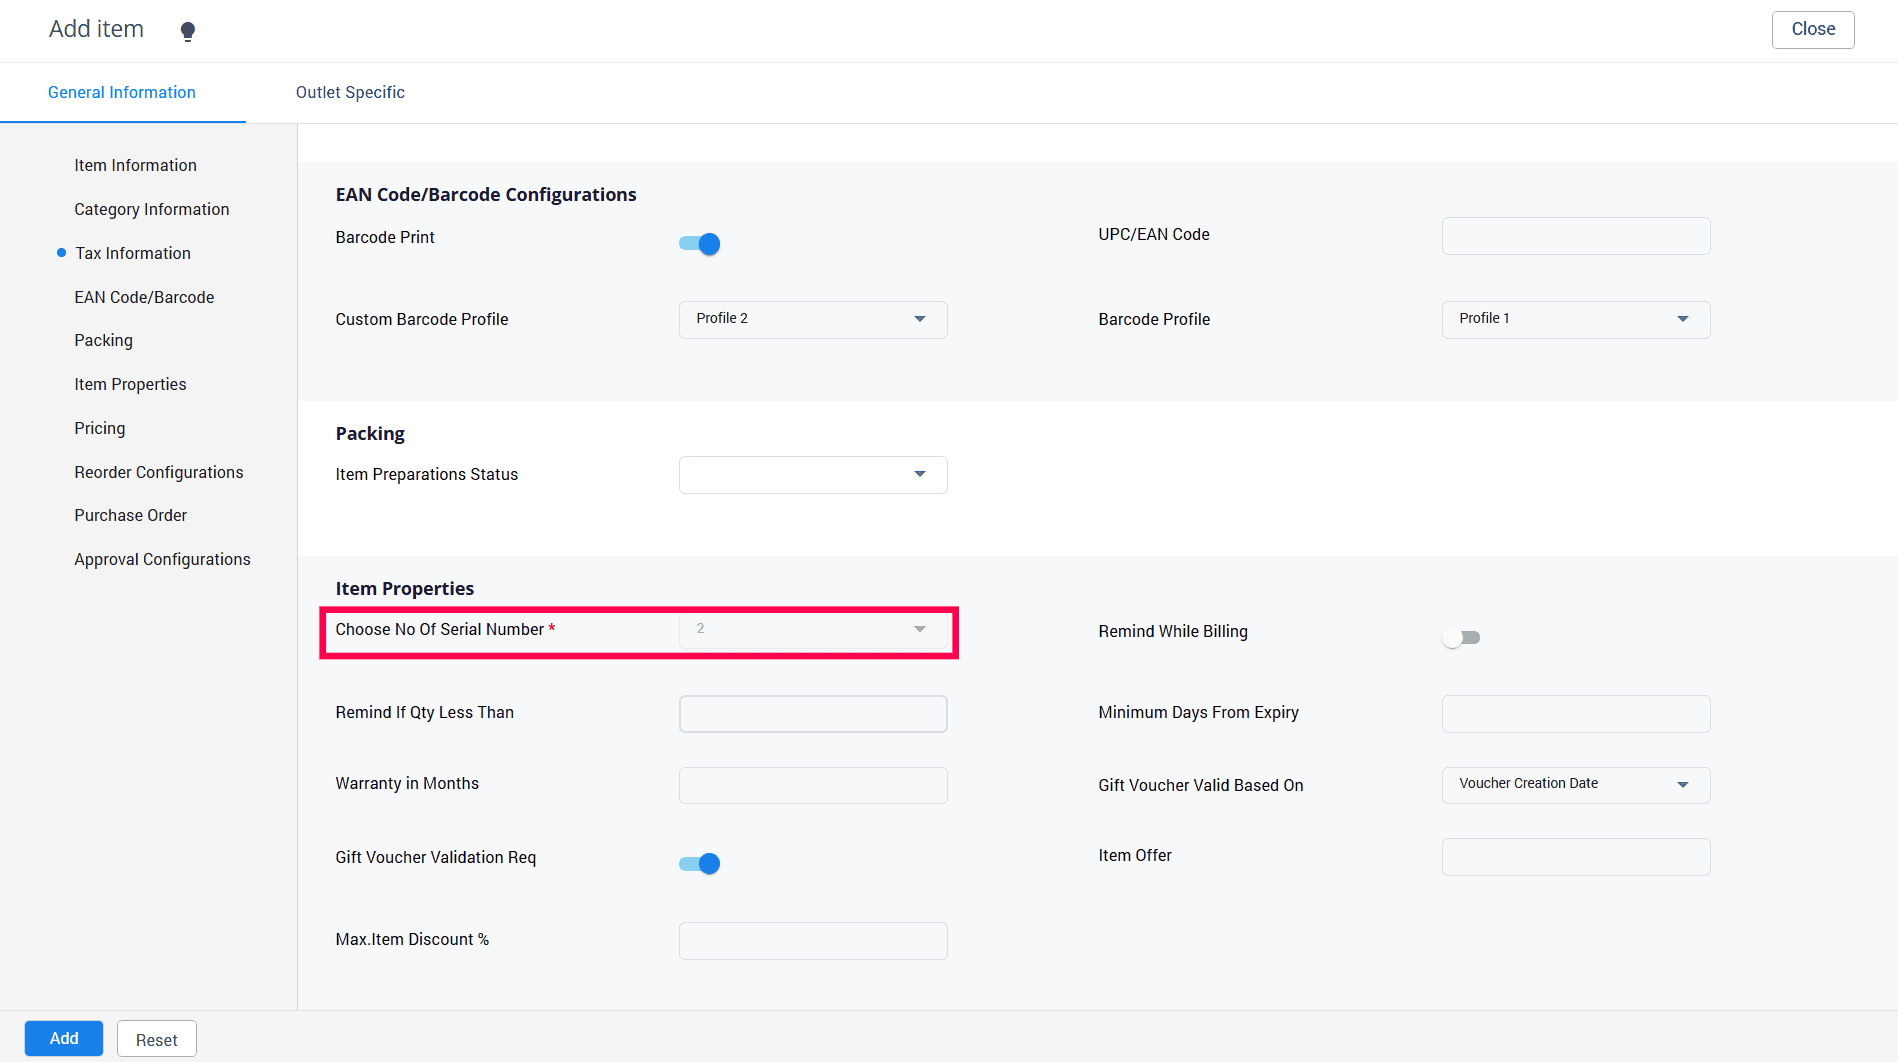The width and height of the screenshot is (1898, 1062).
Task: Go to Reorder Configurations section
Action: coord(159,472)
